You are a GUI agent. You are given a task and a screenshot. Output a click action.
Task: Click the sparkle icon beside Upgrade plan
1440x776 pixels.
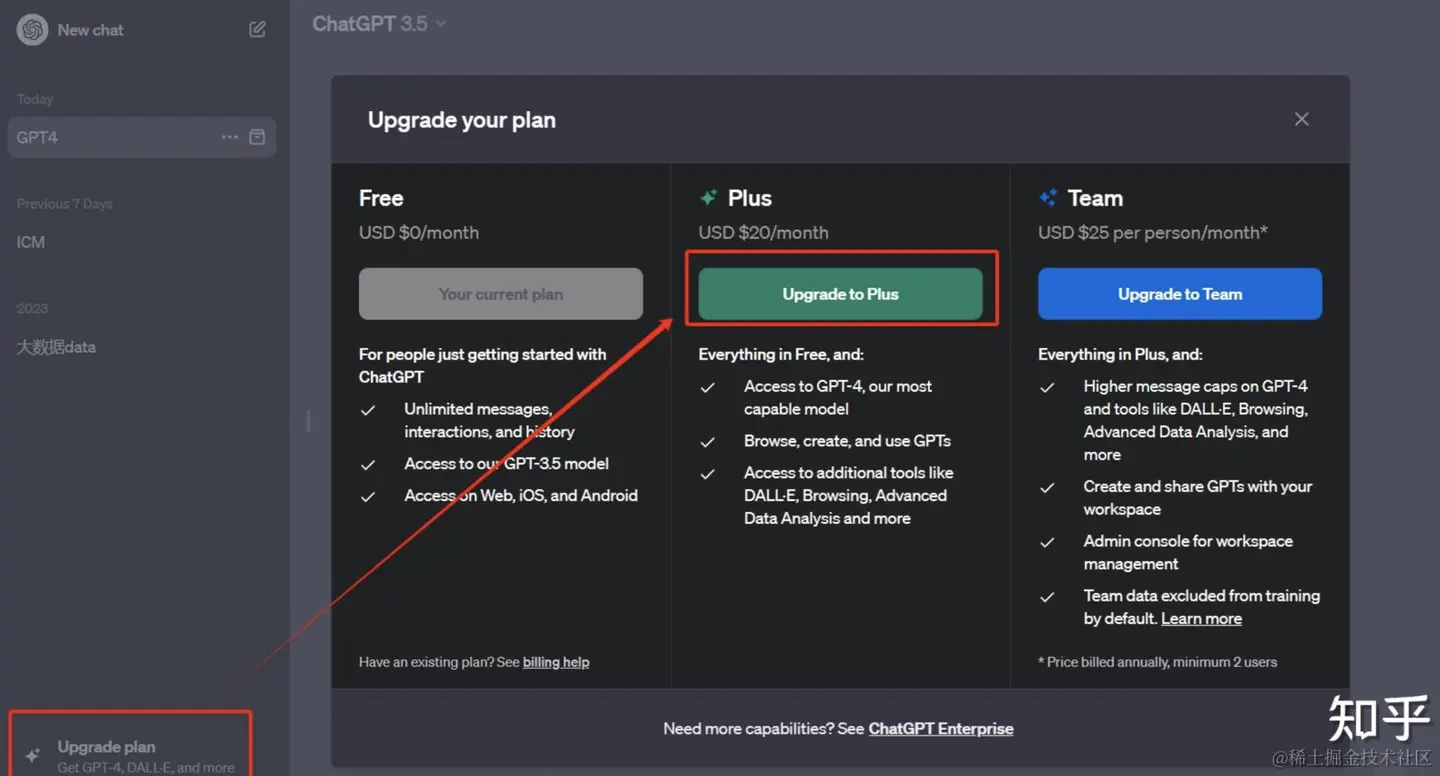pyautogui.click(x=32, y=756)
